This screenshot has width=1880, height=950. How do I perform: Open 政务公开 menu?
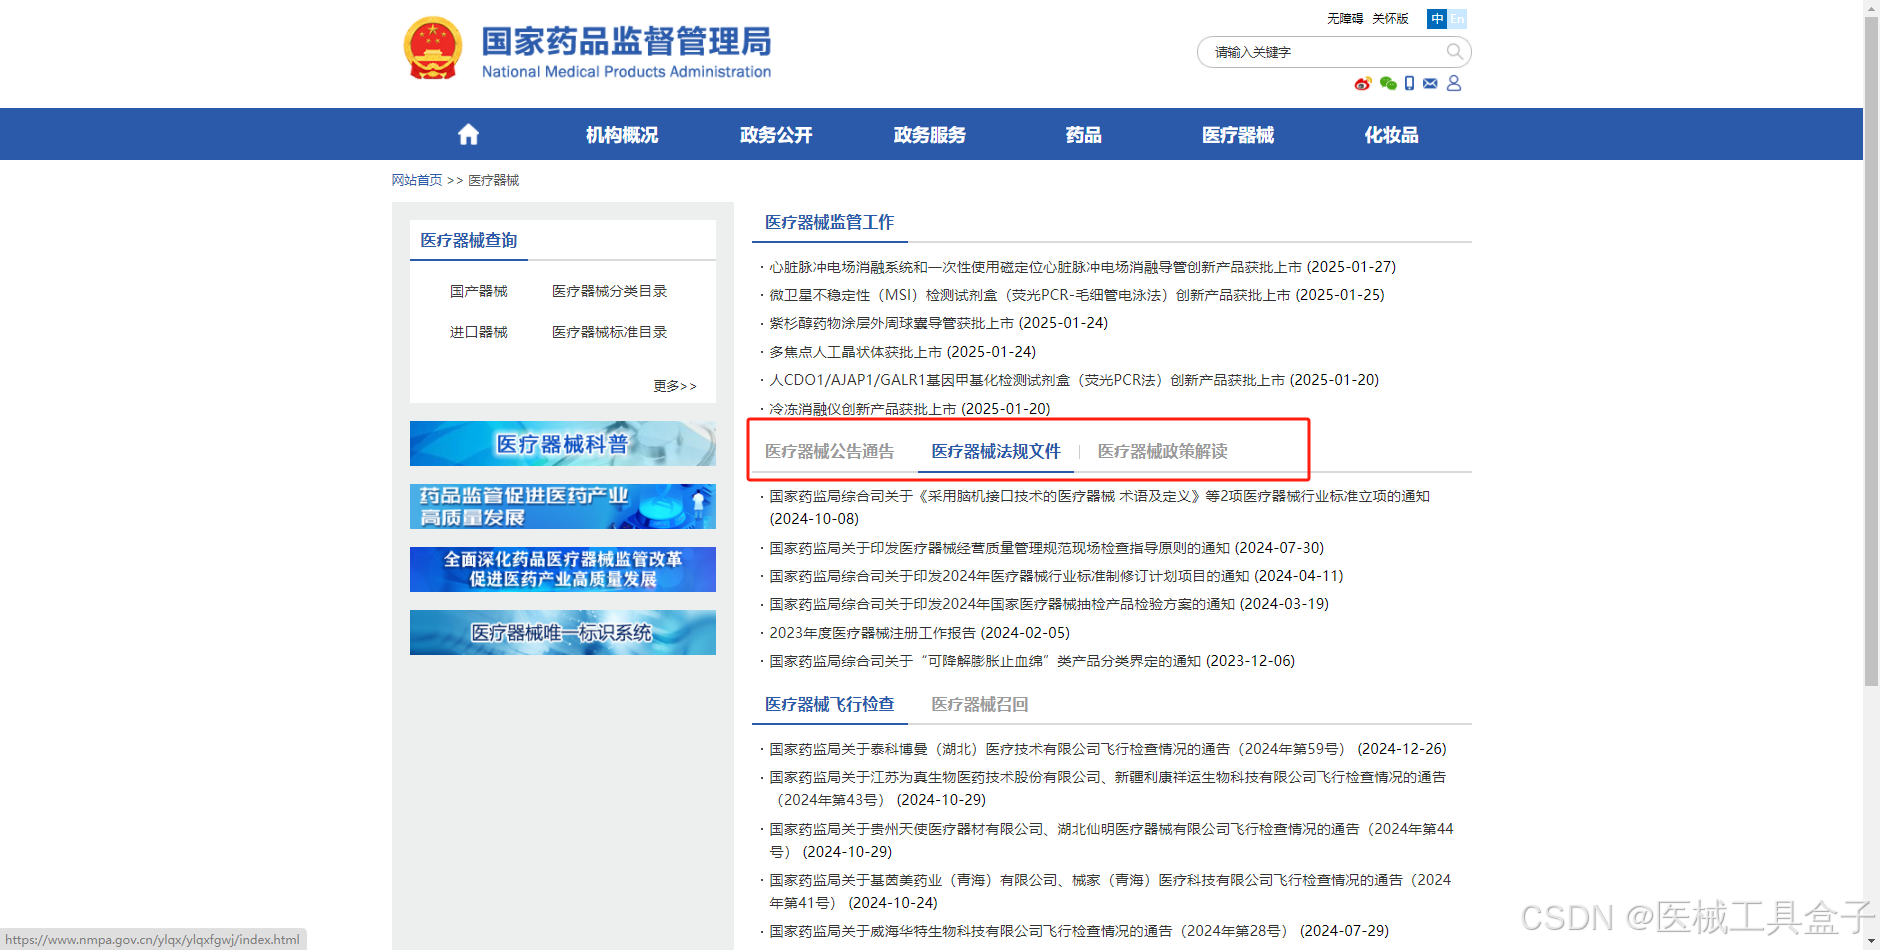click(x=776, y=135)
